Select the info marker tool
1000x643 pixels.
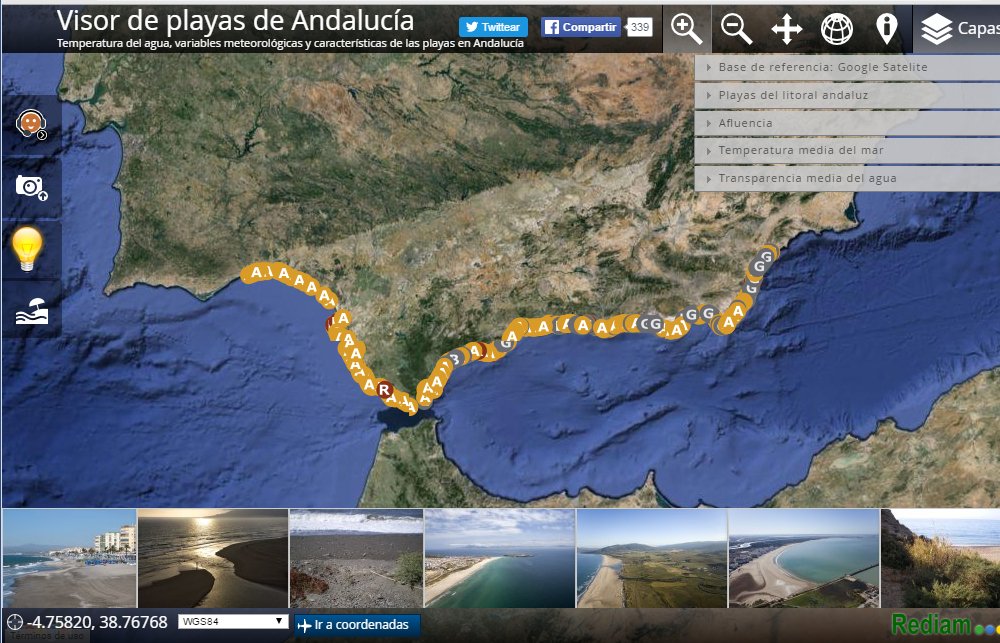tap(886, 29)
